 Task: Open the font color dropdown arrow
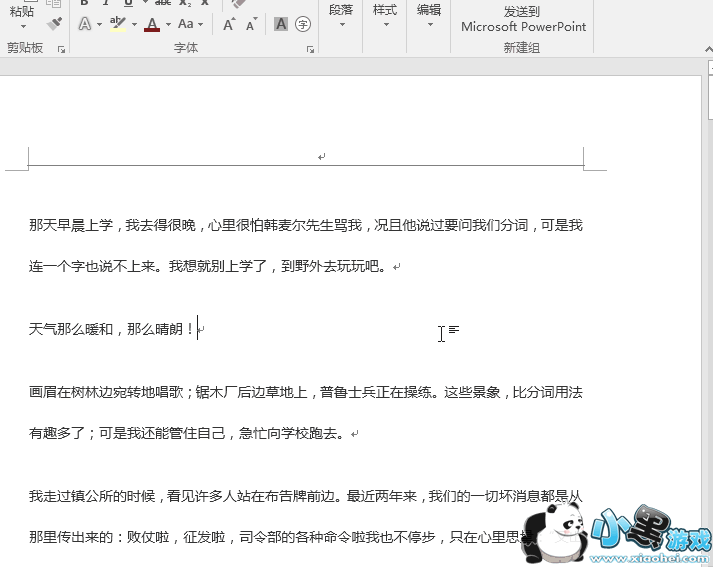click(x=168, y=24)
